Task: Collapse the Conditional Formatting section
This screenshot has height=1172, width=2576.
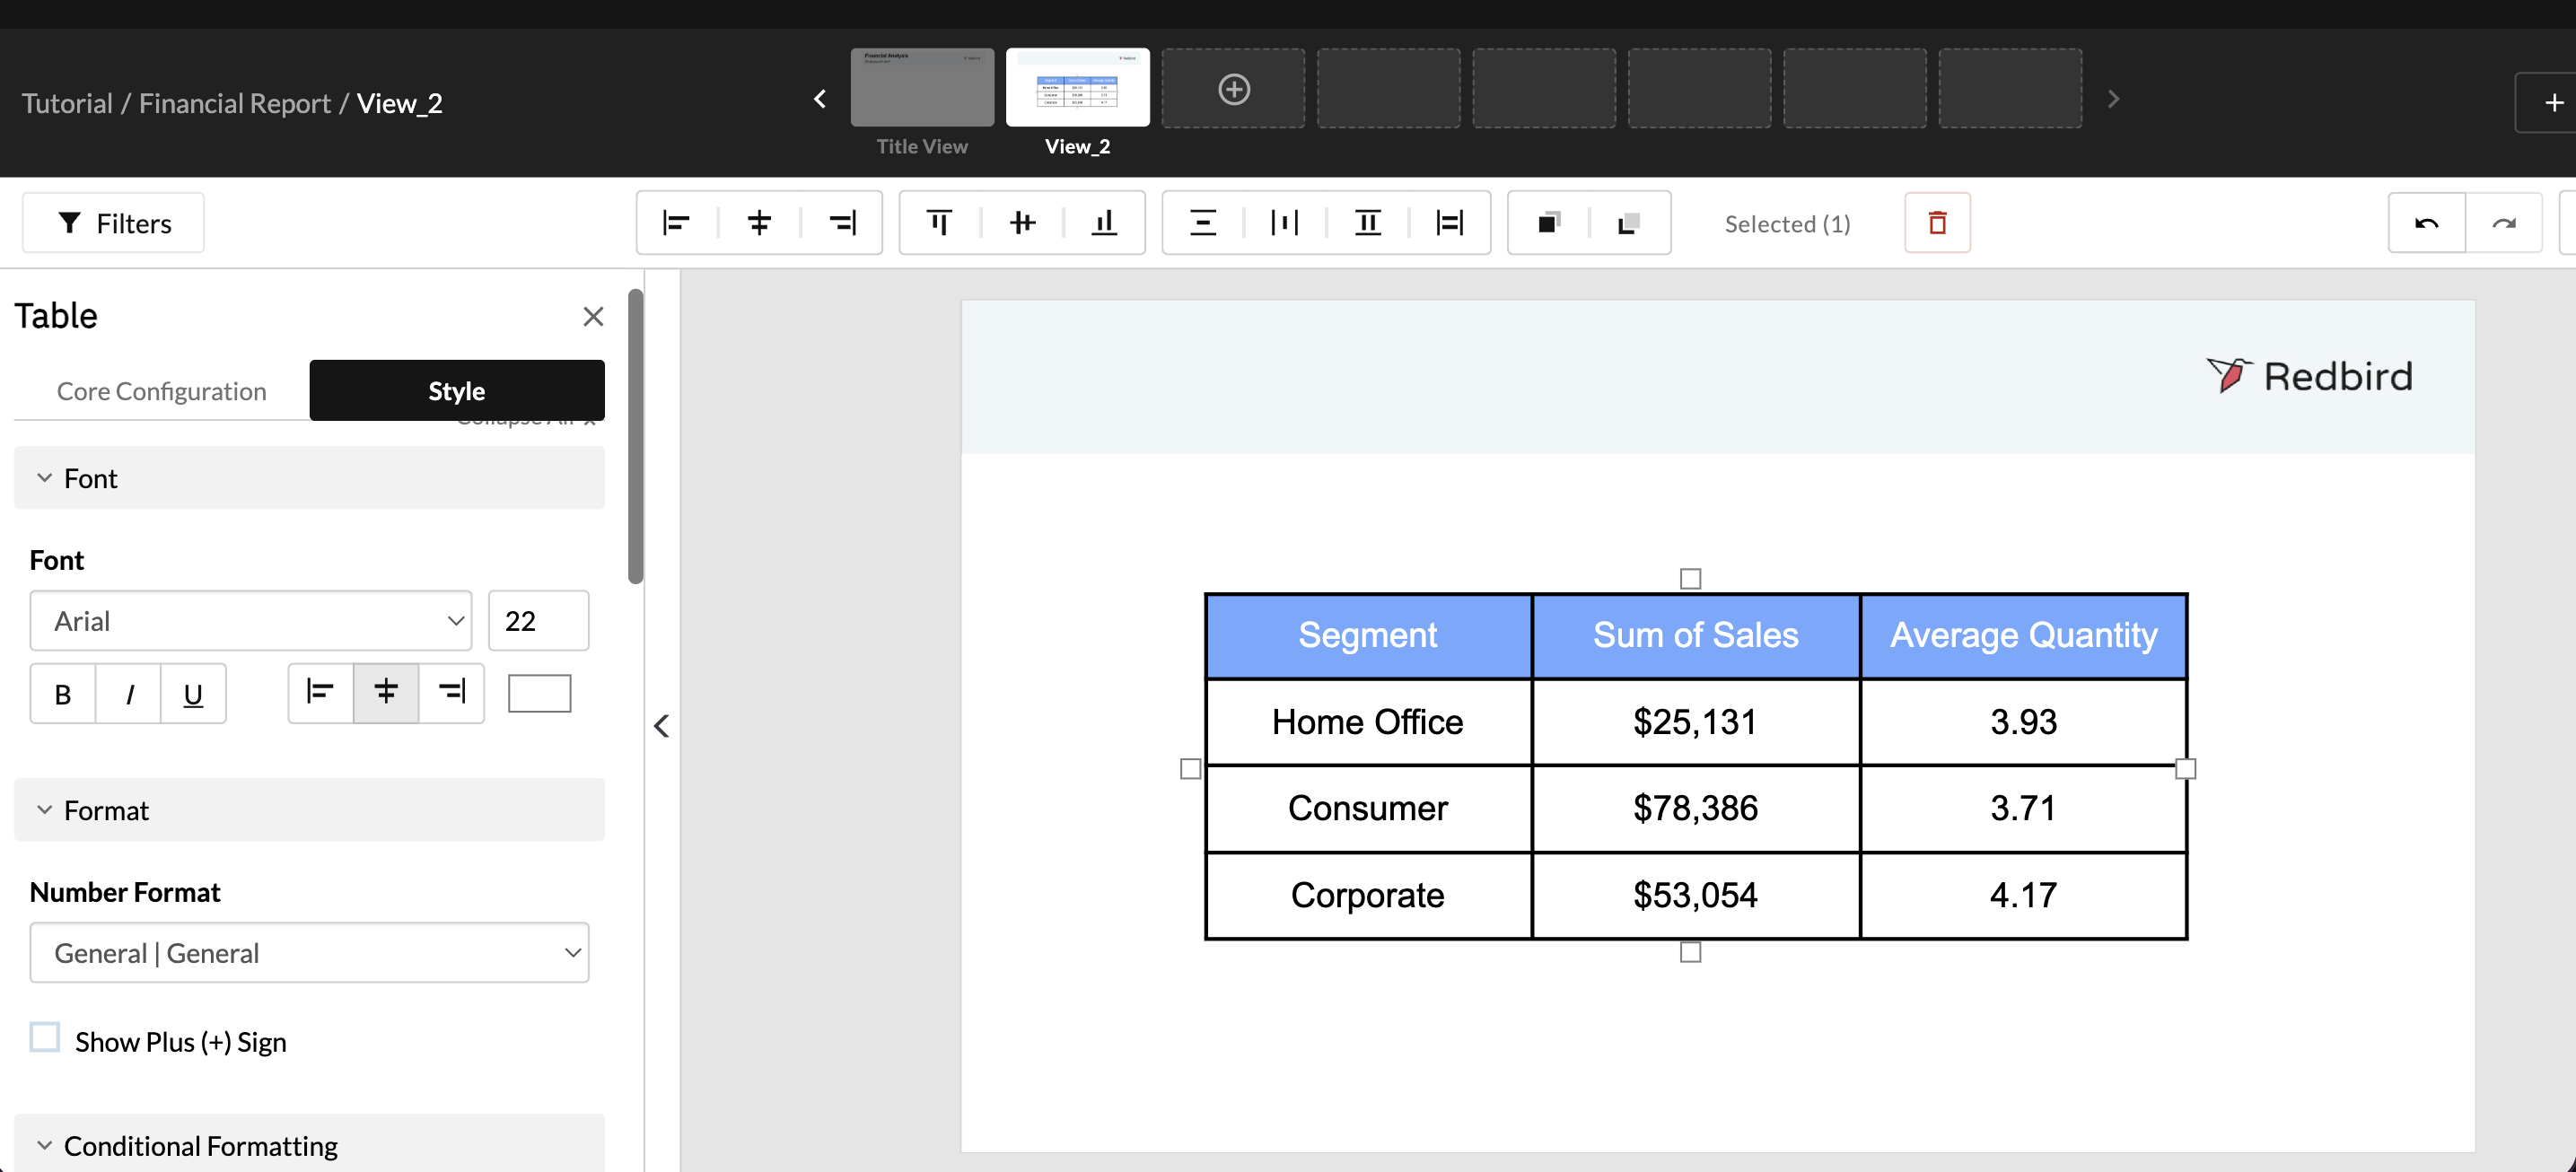Action: click(45, 1144)
